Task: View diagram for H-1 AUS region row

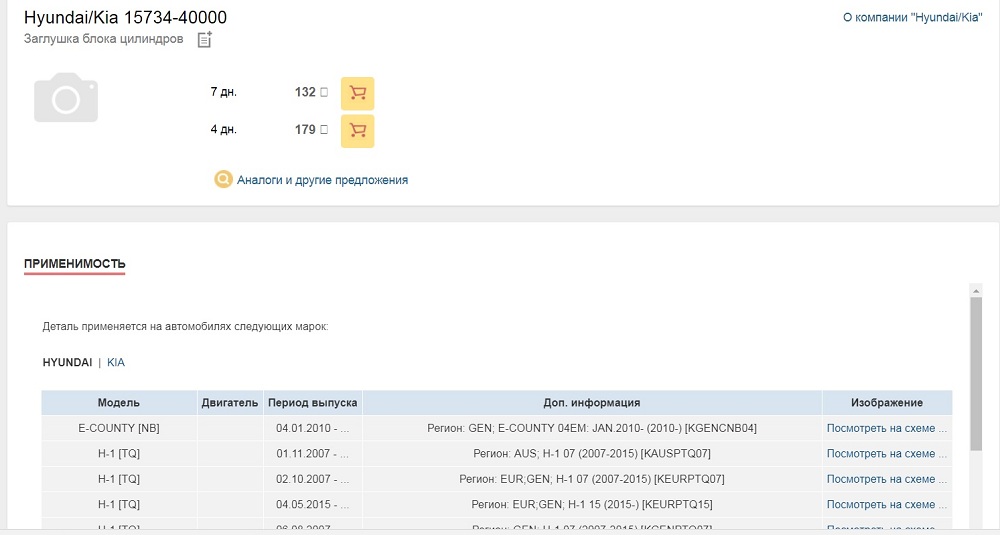Action: pyautogui.click(x=885, y=454)
